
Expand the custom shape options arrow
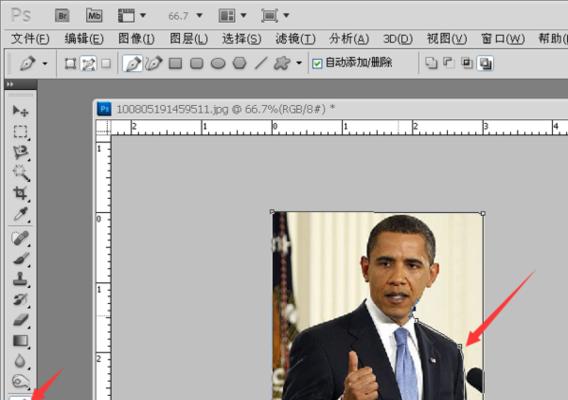[x=299, y=63]
